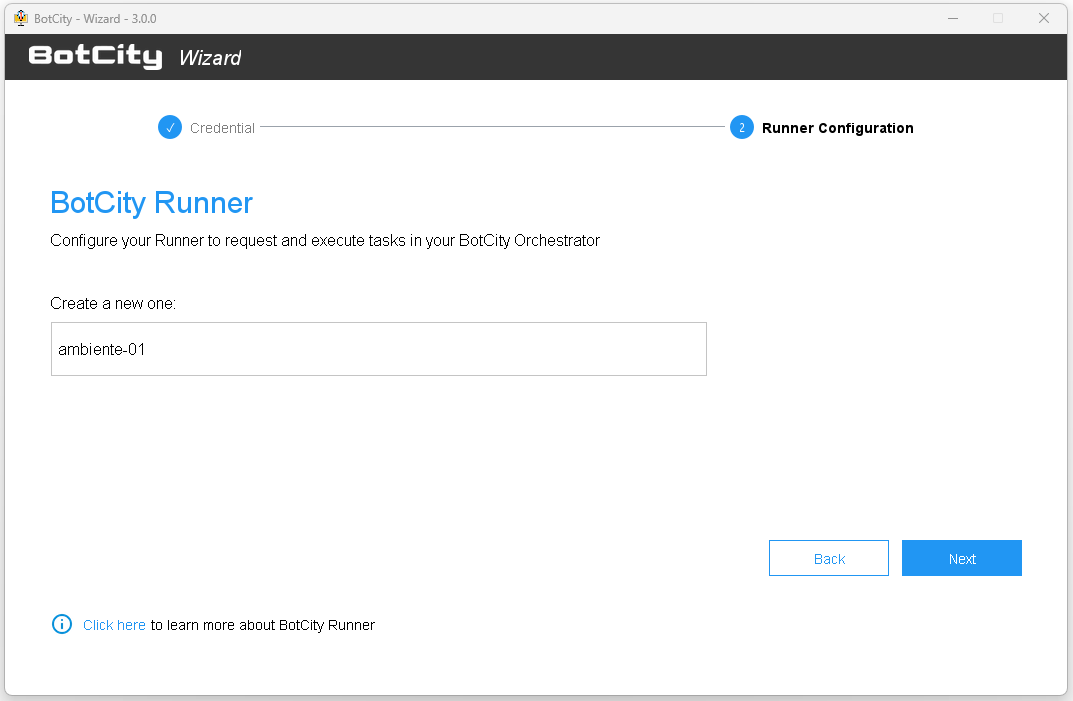The height and width of the screenshot is (701, 1073).
Task: Click the BotCity logo in dark header
Action: [95, 57]
